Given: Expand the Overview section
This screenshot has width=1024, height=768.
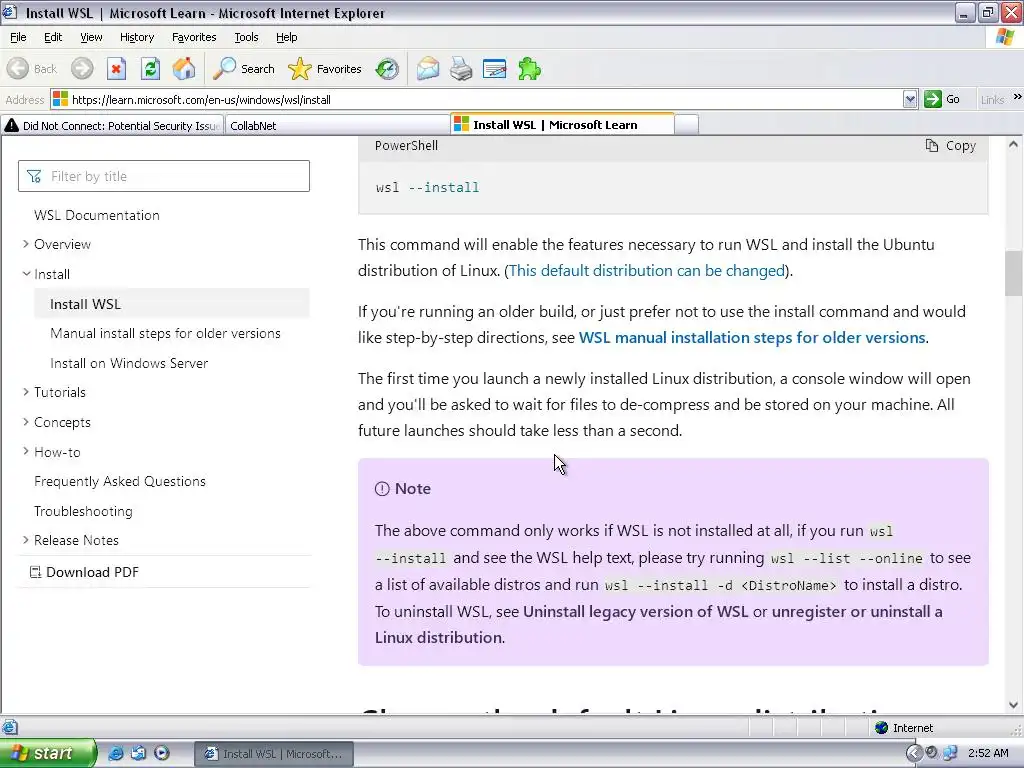Looking at the screenshot, I should [x=25, y=244].
